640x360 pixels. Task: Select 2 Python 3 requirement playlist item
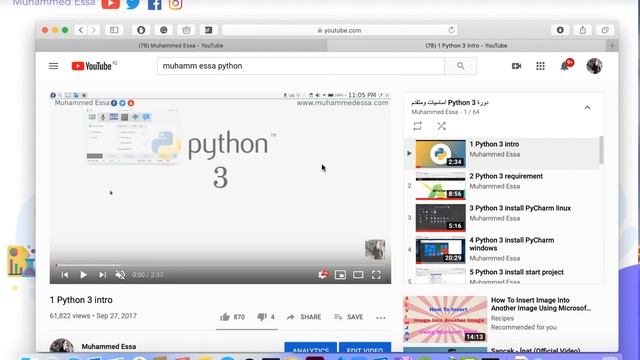(502, 185)
